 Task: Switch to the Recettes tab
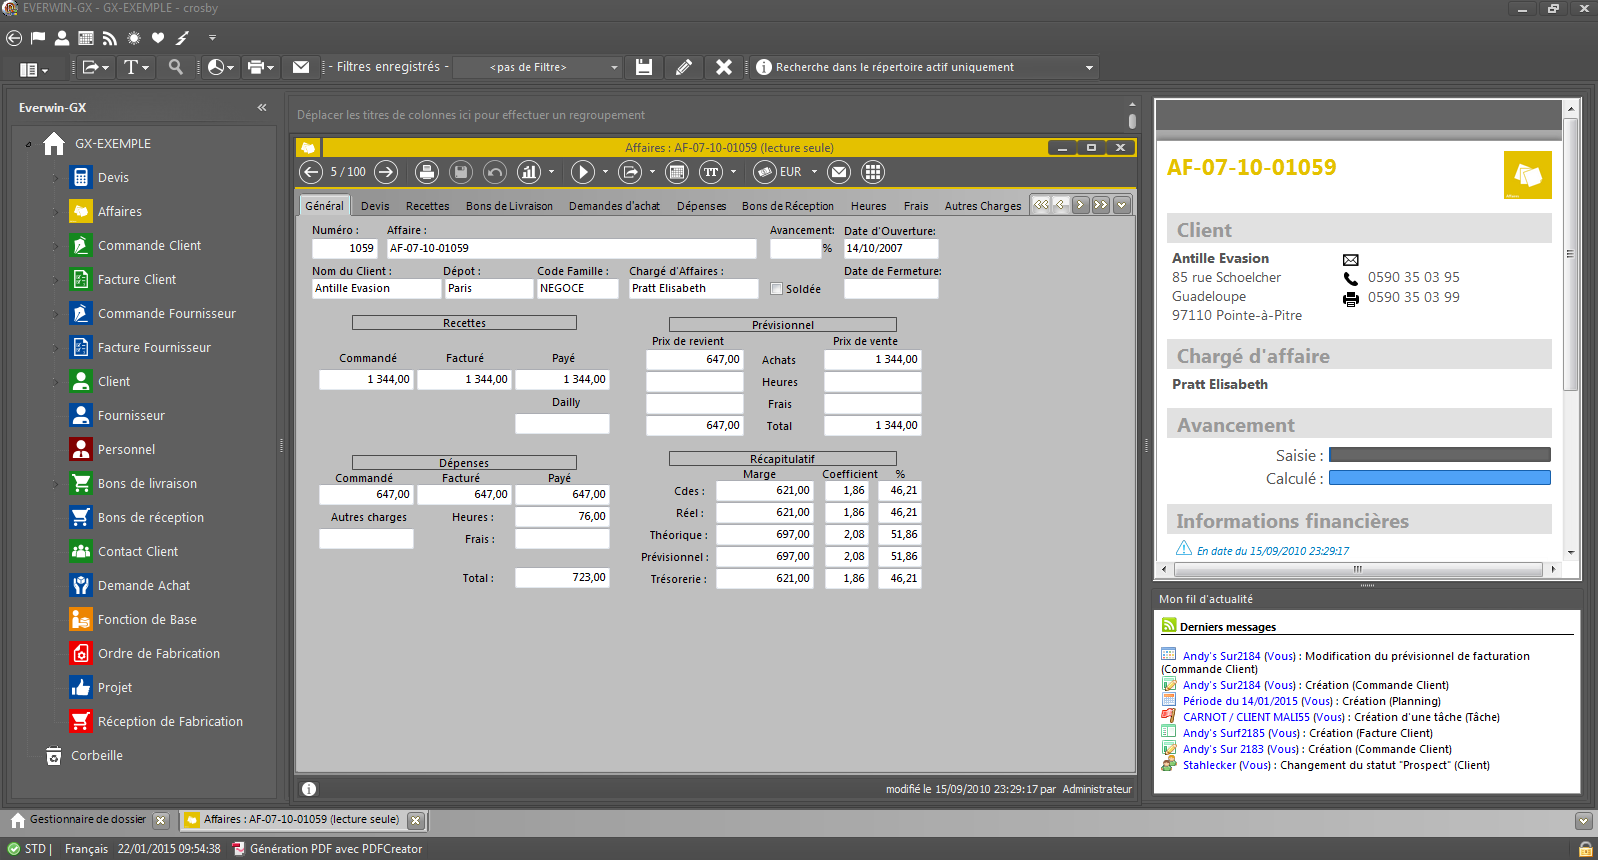click(427, 206)
